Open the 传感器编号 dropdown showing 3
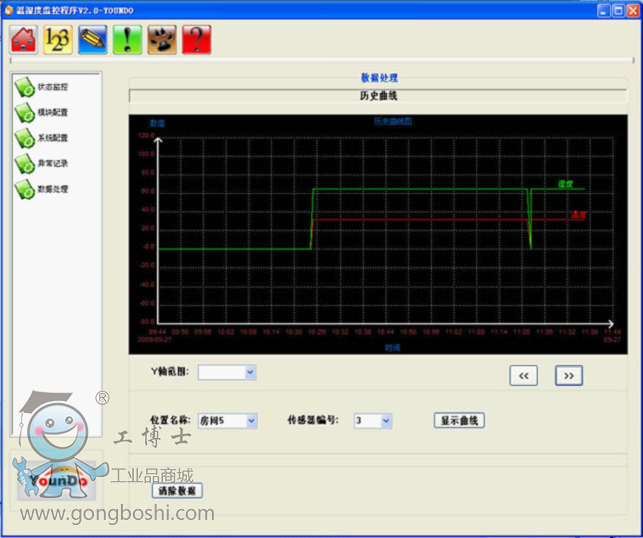The height and width of the screenshot is (538, 643). tap(385, 421)
